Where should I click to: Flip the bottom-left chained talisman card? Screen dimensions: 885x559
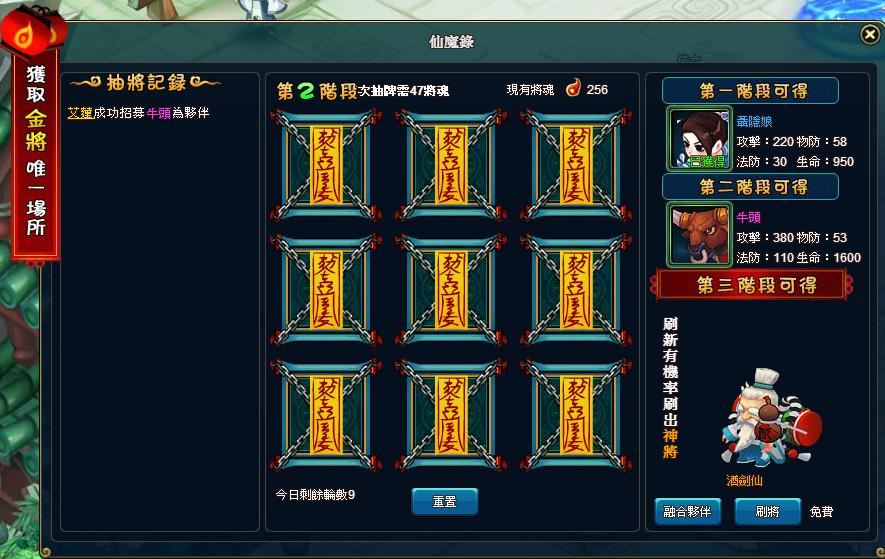[326, 415]
